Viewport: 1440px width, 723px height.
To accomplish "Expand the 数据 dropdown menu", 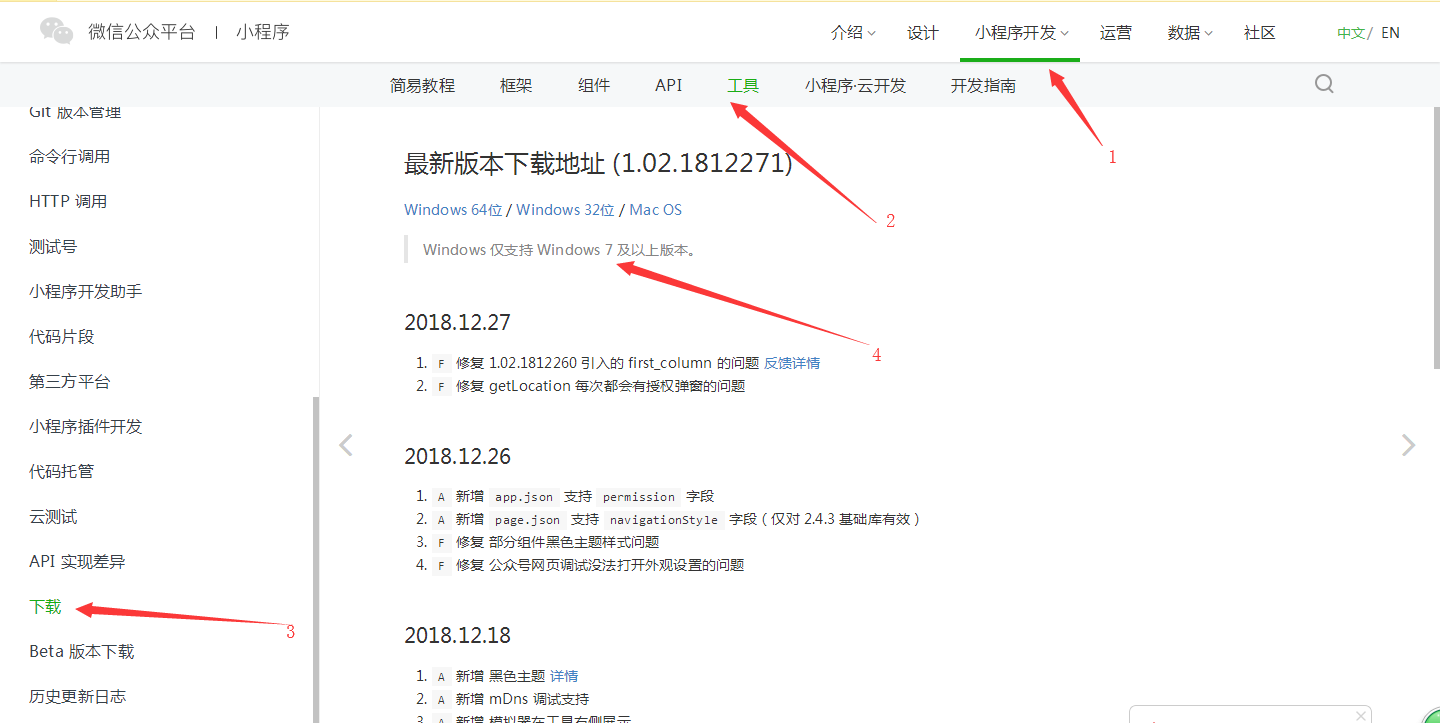I will point(1188,32).
